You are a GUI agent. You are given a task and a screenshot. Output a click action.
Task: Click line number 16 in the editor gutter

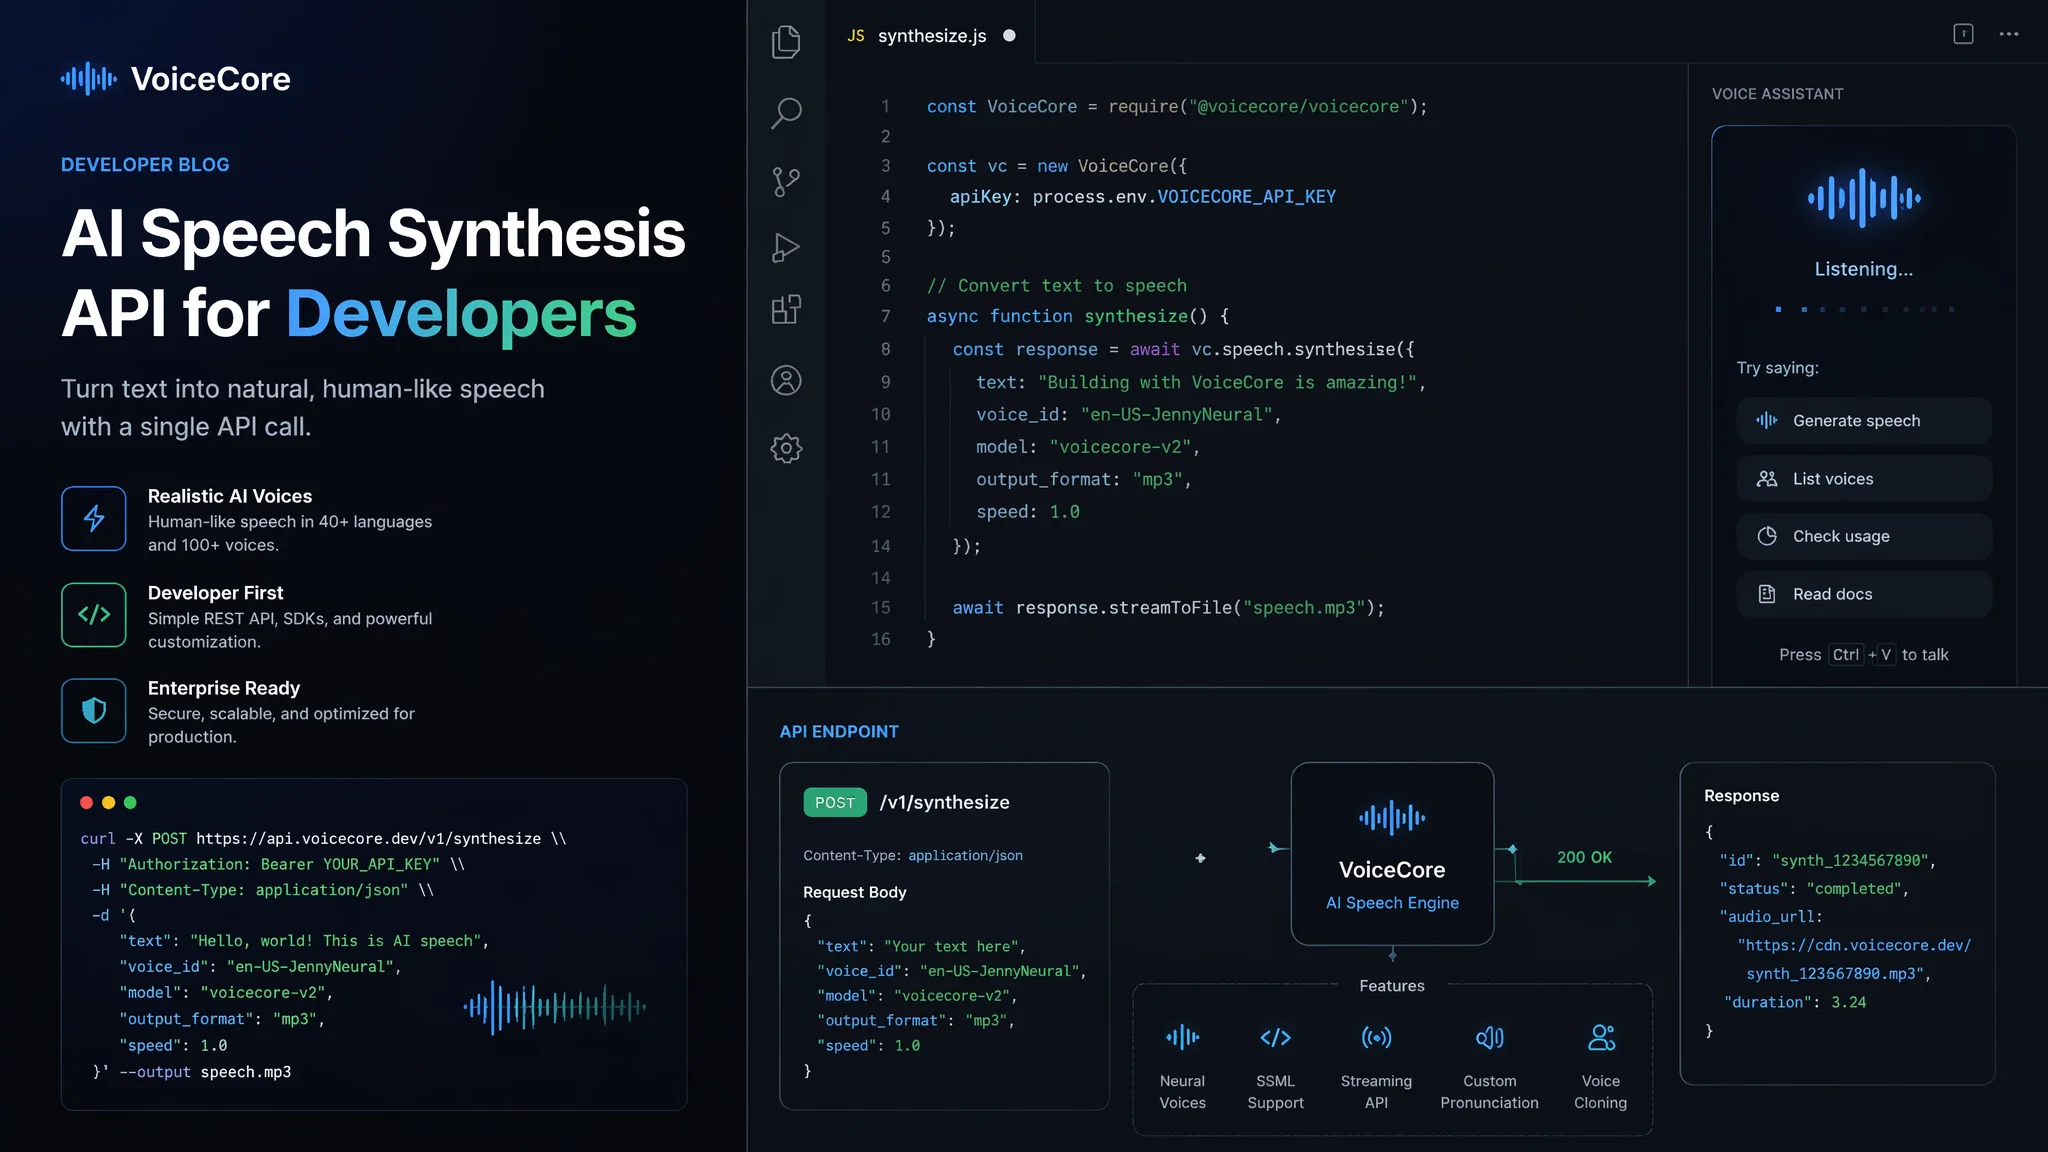tap(880, 639)
